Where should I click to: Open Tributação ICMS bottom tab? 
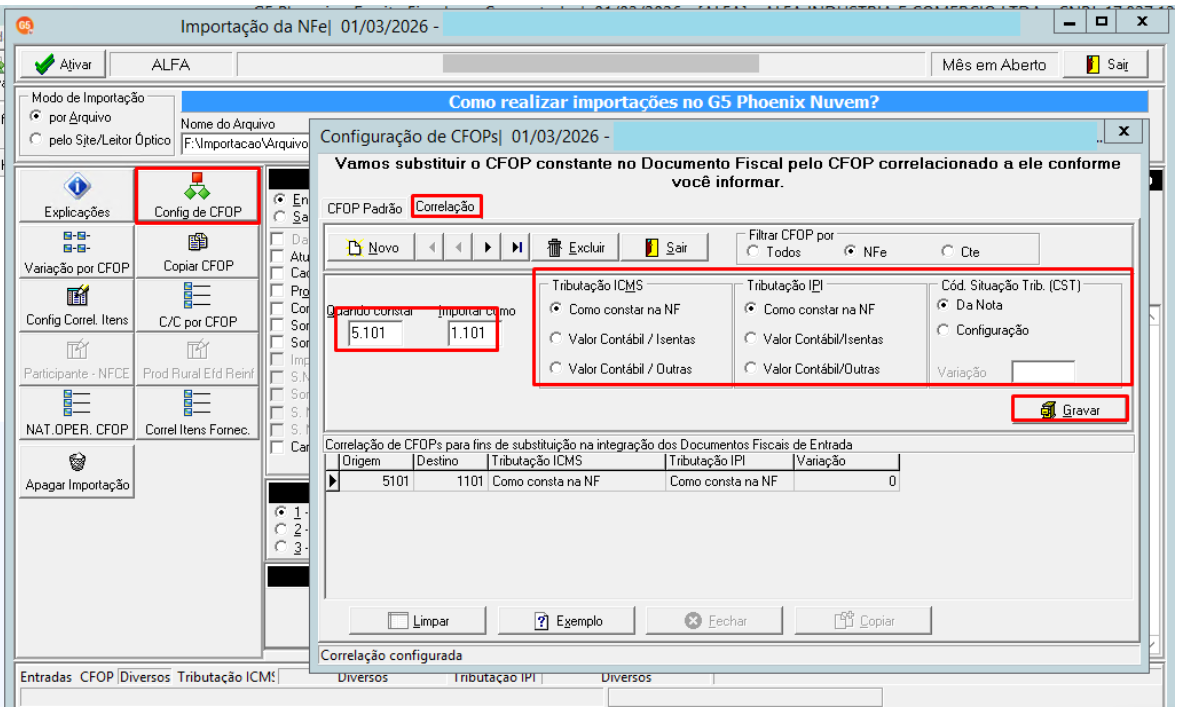tap(226, 677)
